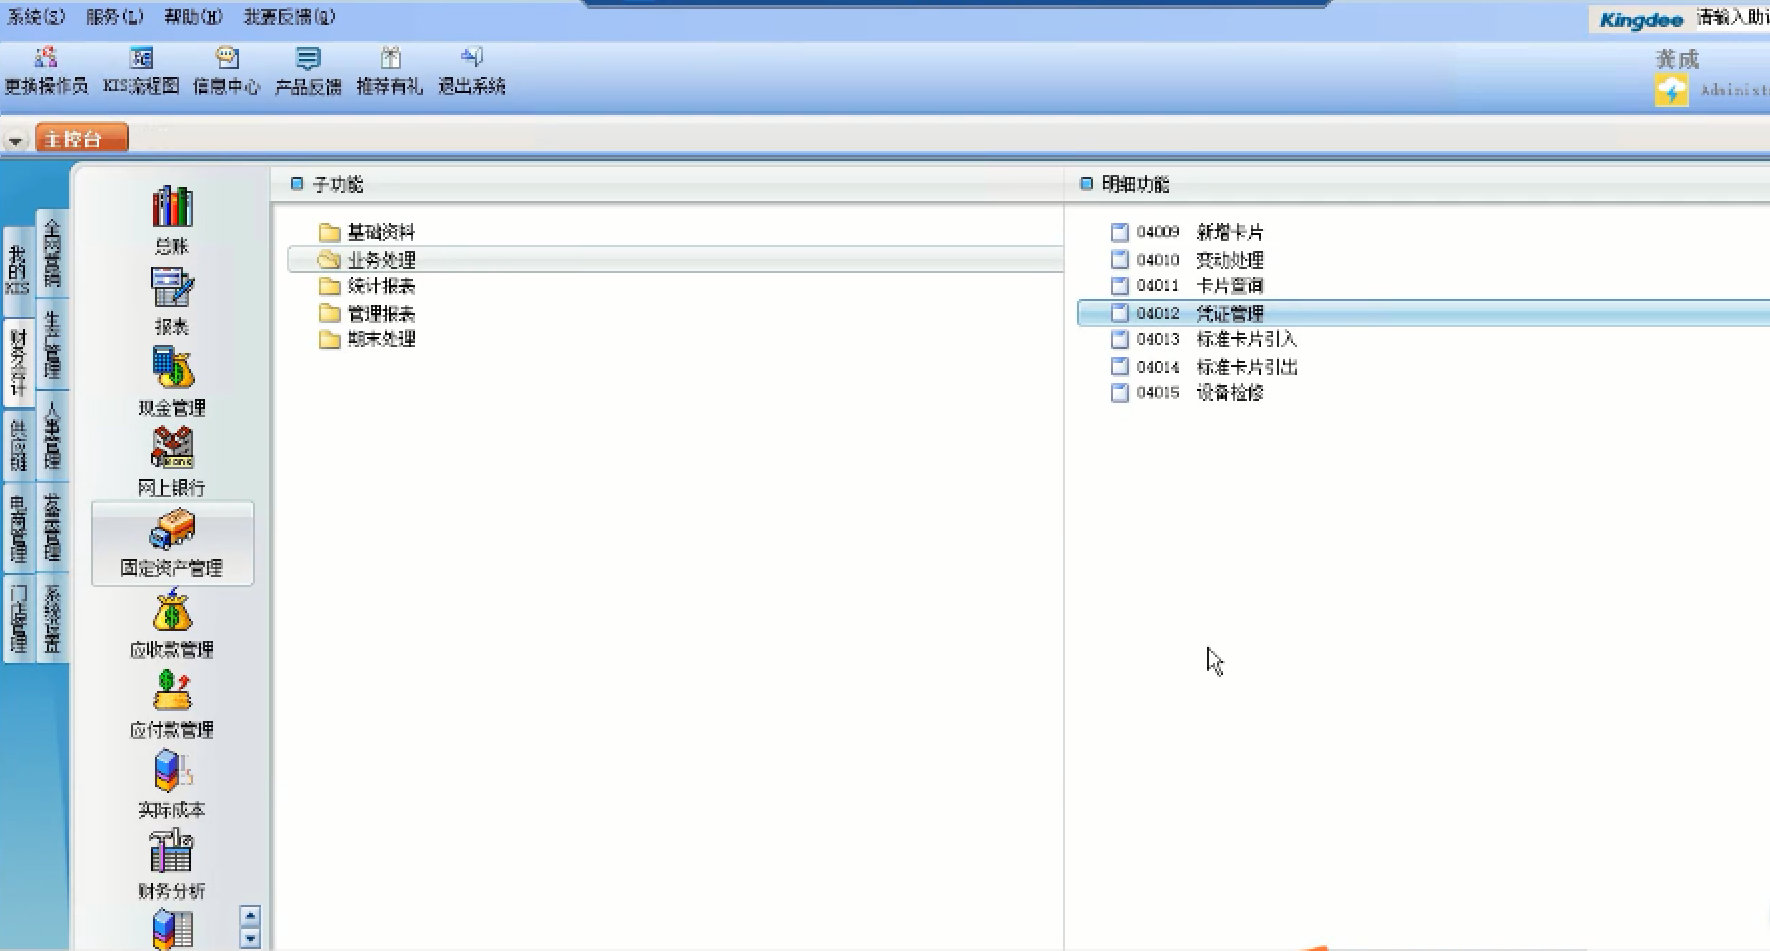Screen dimensions: 1770x951
Task: Open the 现金管理 cash management module
Action: tap(172, 380)
